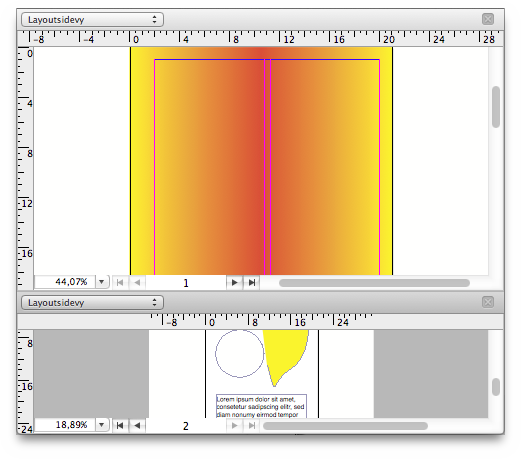Expand zoom menu beside 44,07%
The width and height of the screenshot is (521, 459).
102,282
